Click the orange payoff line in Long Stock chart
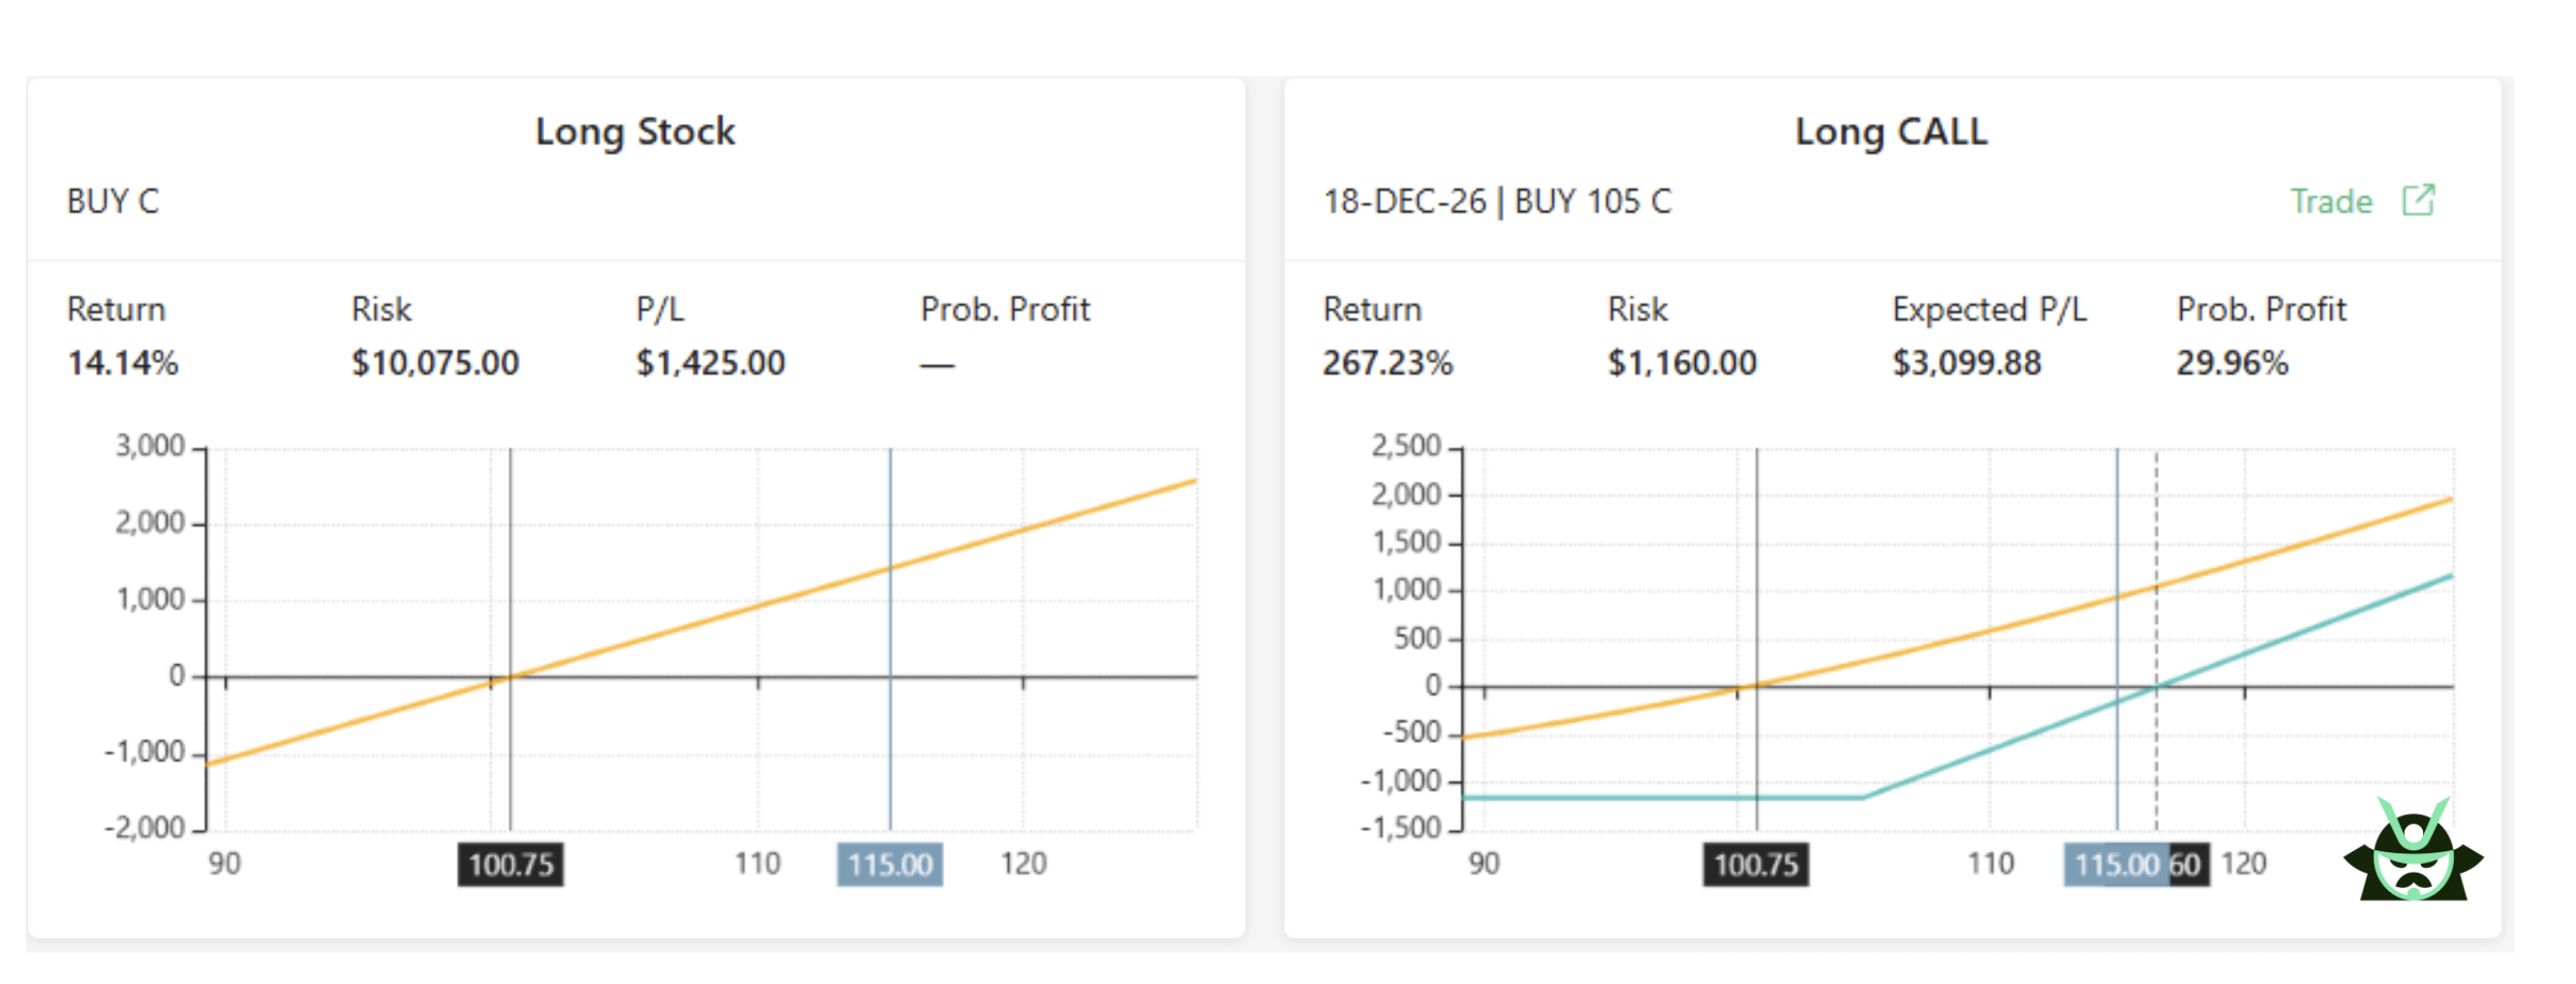The width and height of the screenshot is (2576, 984). click(x=757, y=604)
